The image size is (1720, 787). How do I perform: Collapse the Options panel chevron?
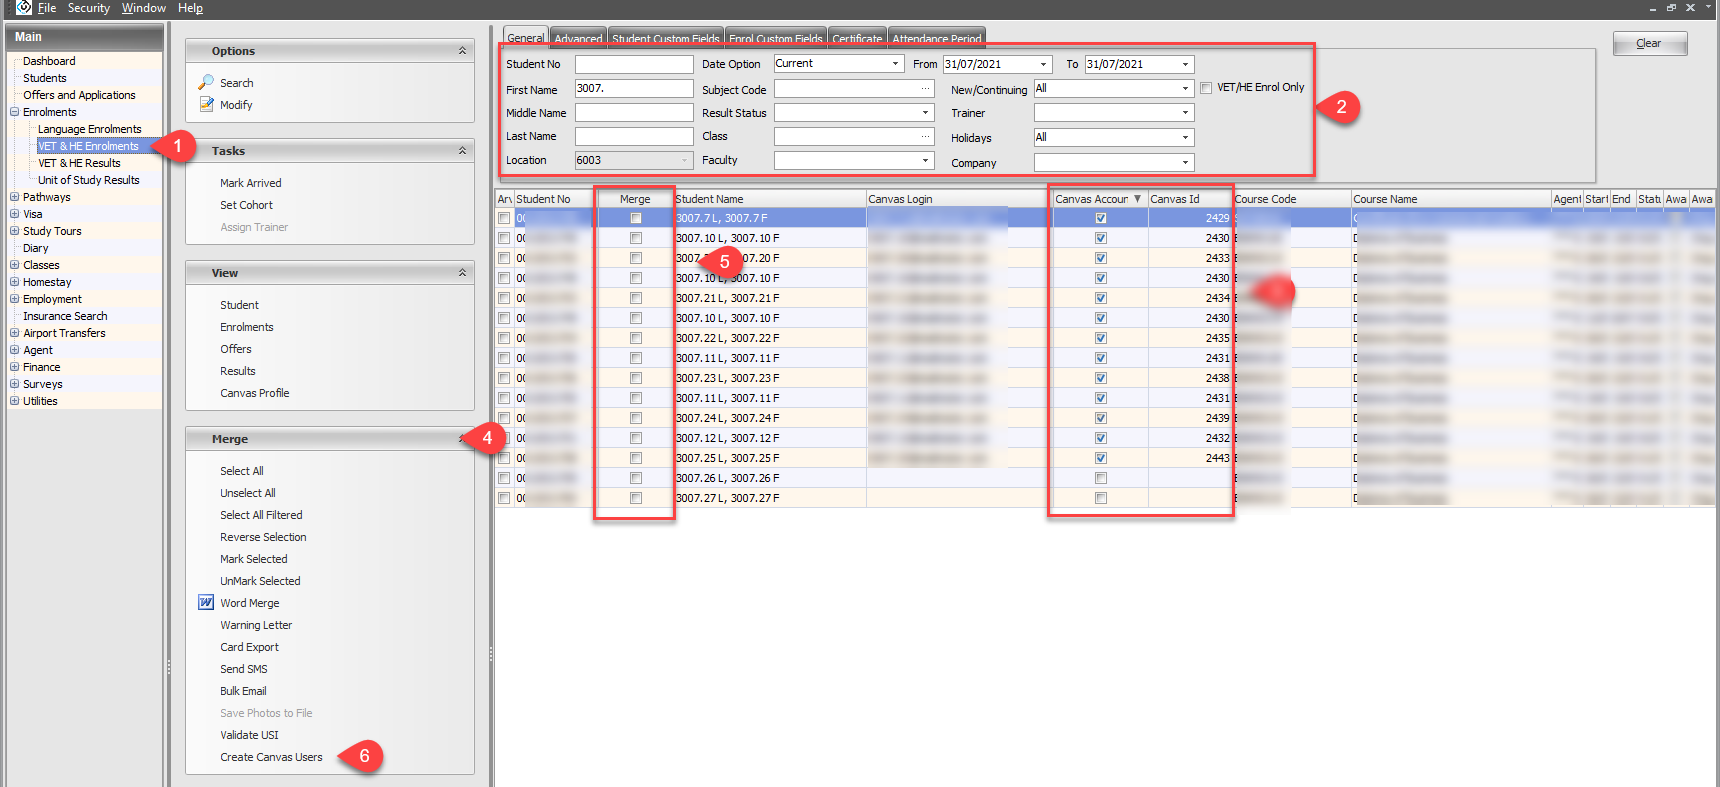(x=462, y=51)
